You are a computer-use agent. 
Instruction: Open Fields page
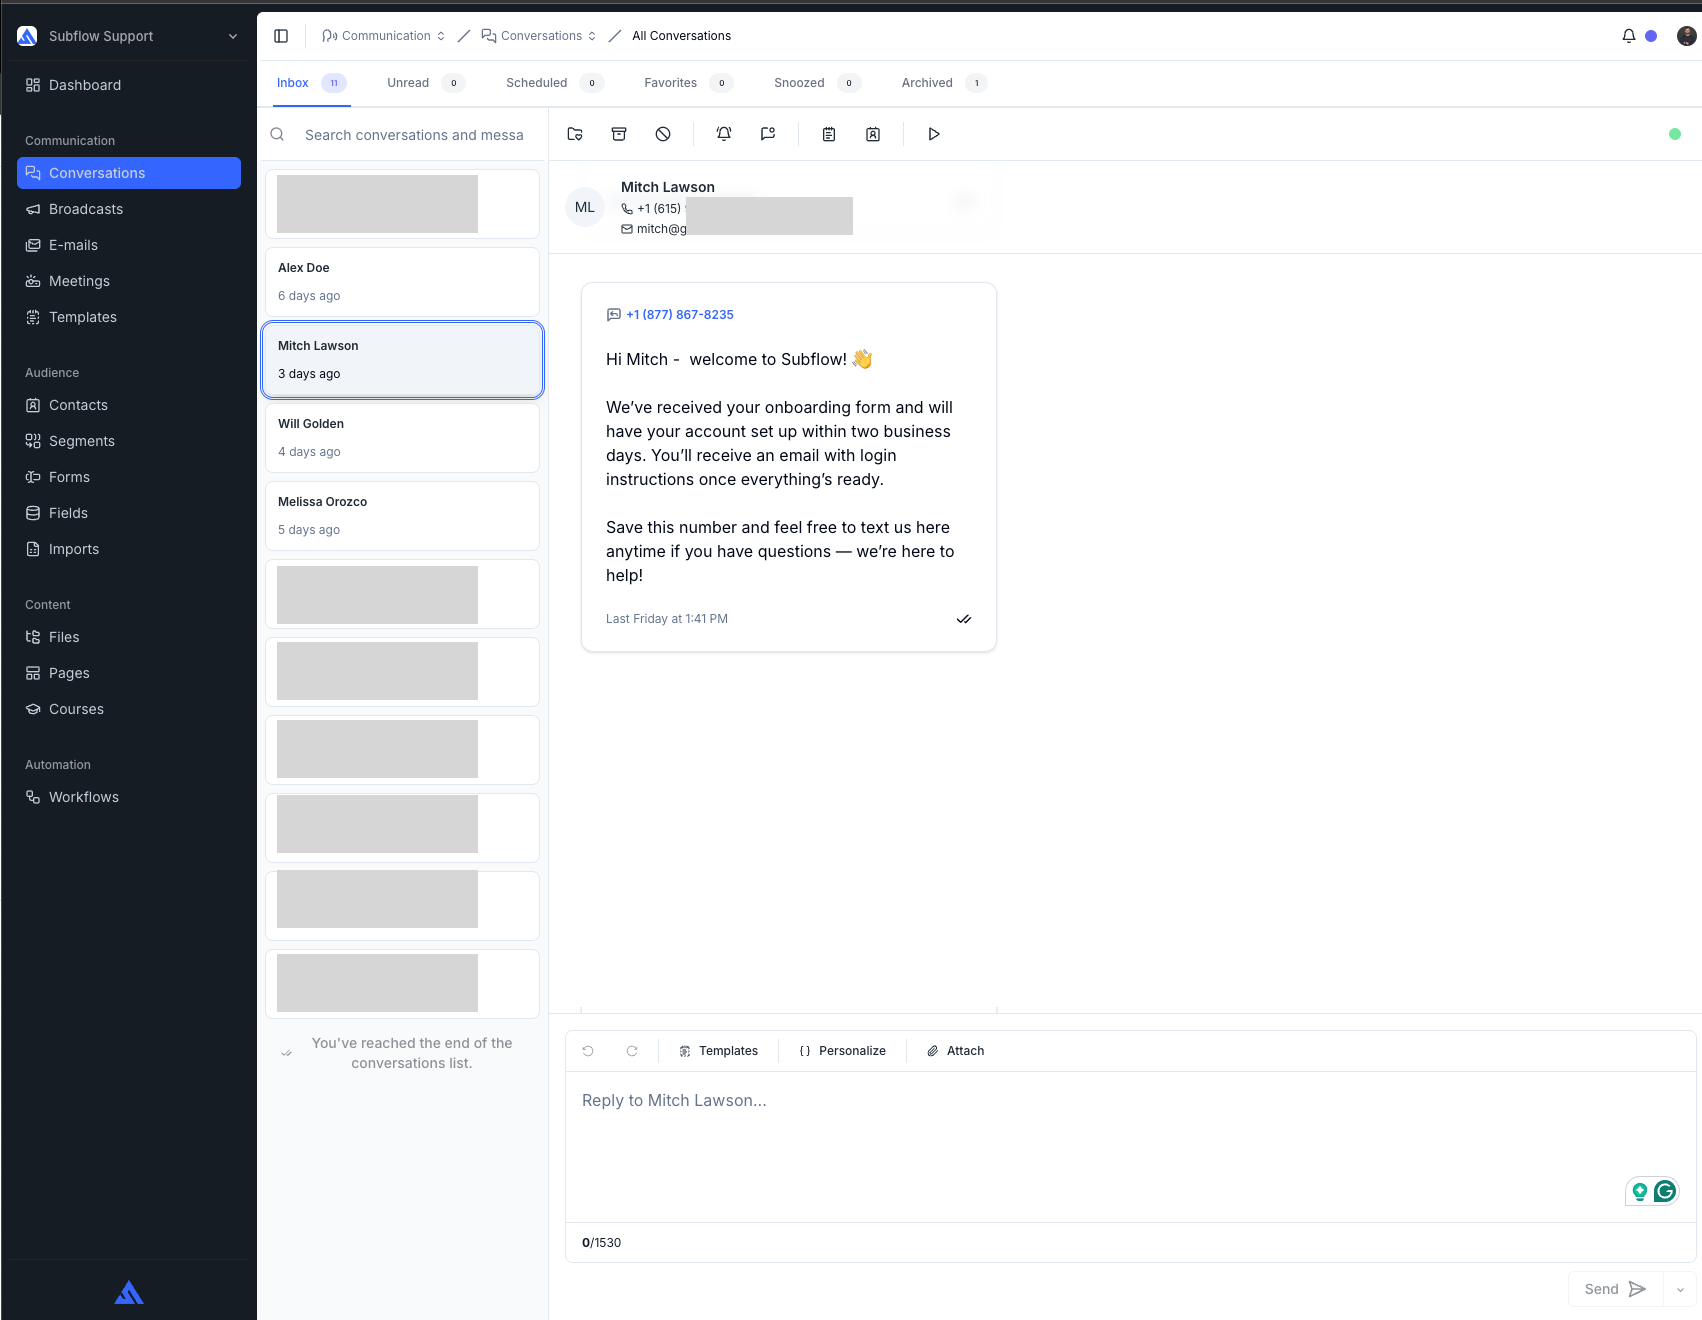129,513
